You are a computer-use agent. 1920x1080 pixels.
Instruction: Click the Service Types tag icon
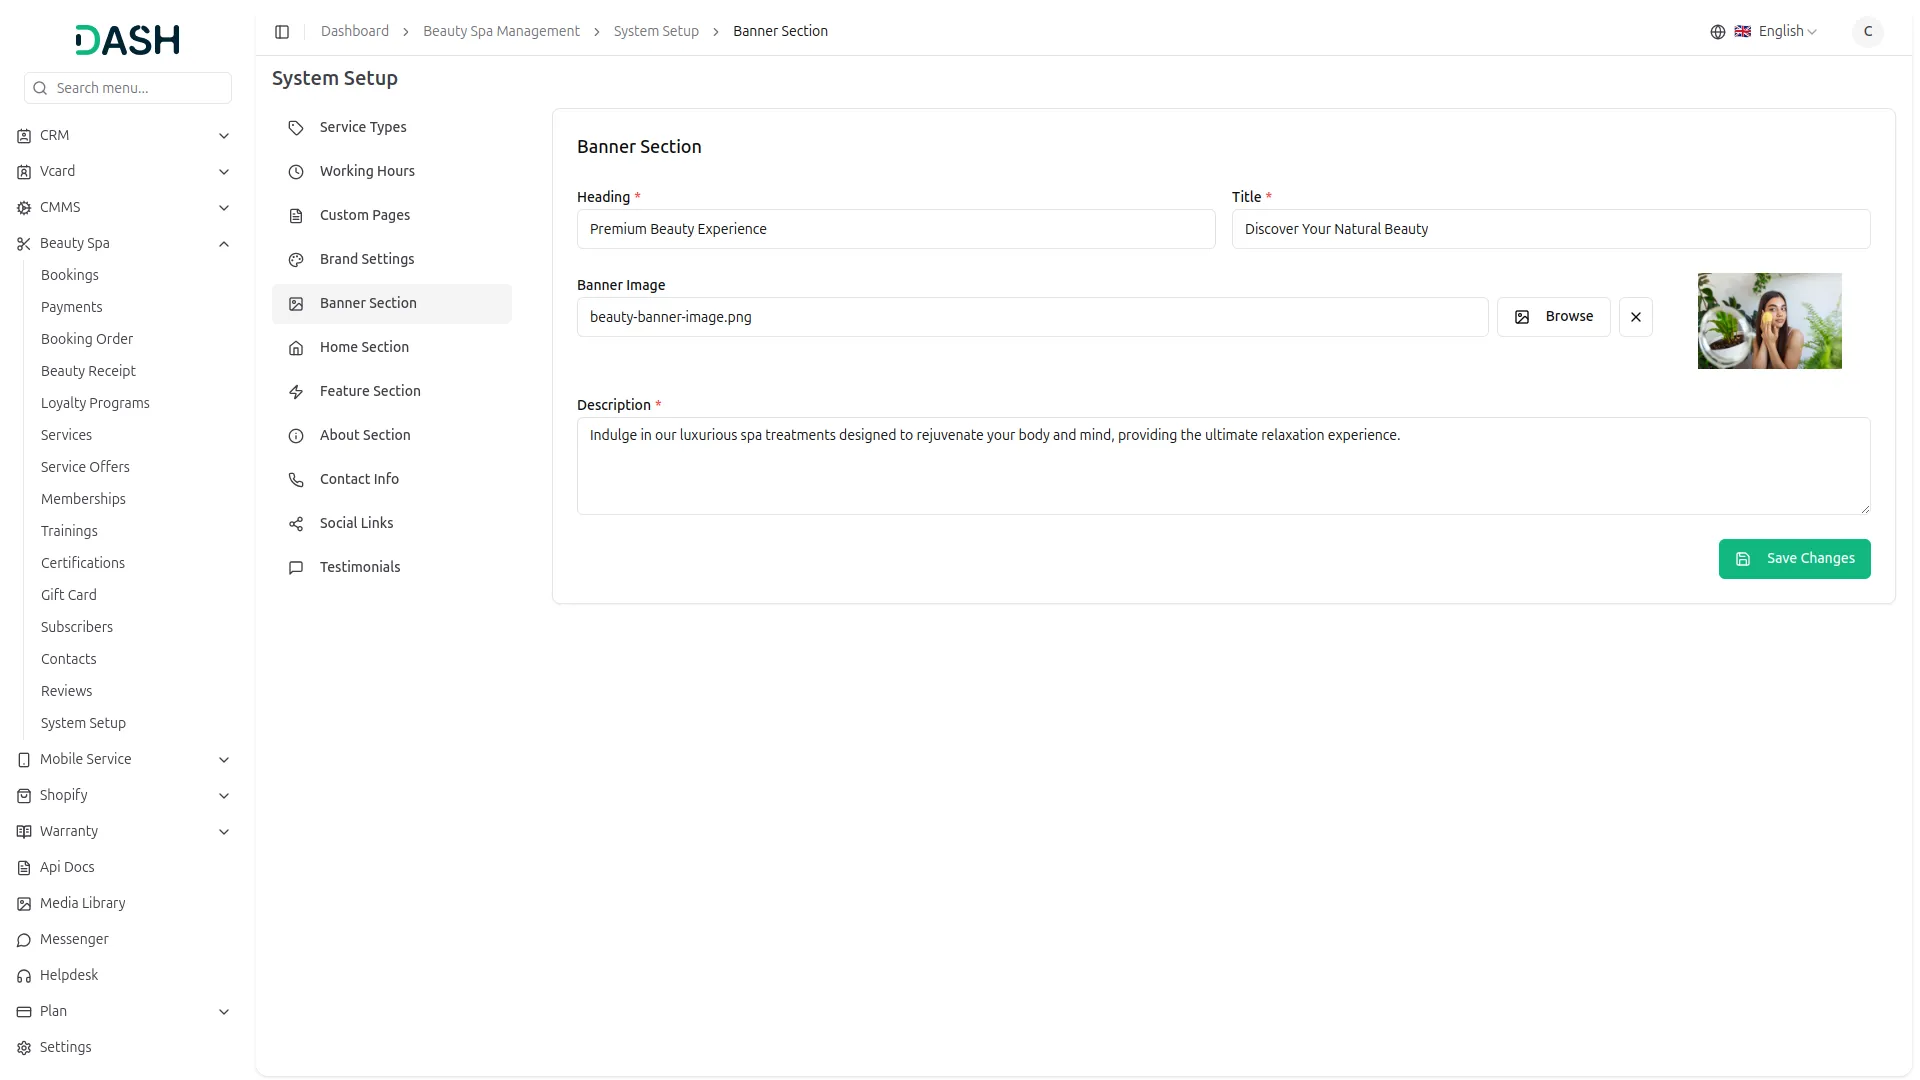tap(296, 128)
